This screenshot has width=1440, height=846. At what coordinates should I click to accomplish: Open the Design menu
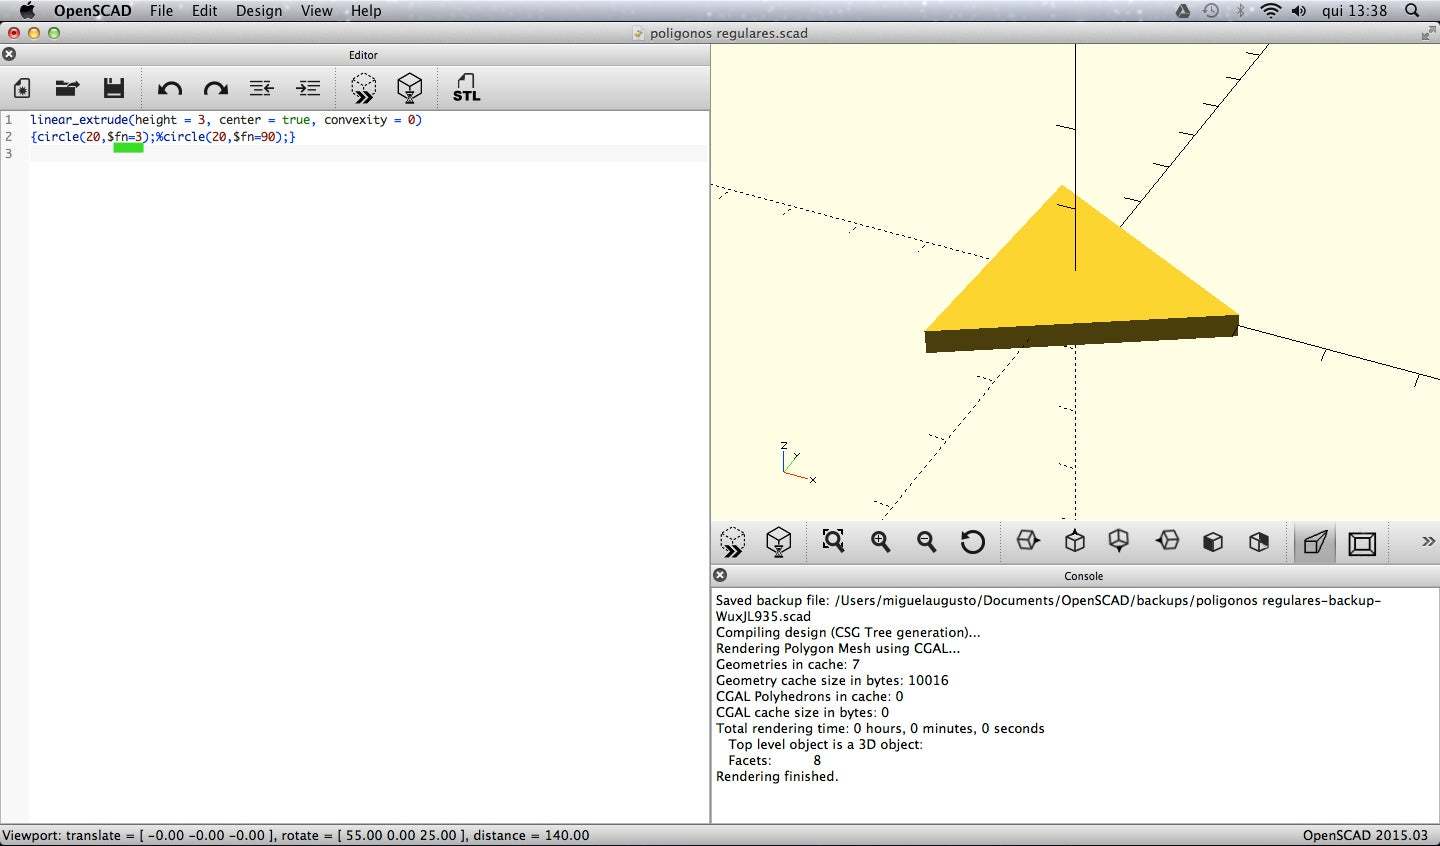point(259,11)
